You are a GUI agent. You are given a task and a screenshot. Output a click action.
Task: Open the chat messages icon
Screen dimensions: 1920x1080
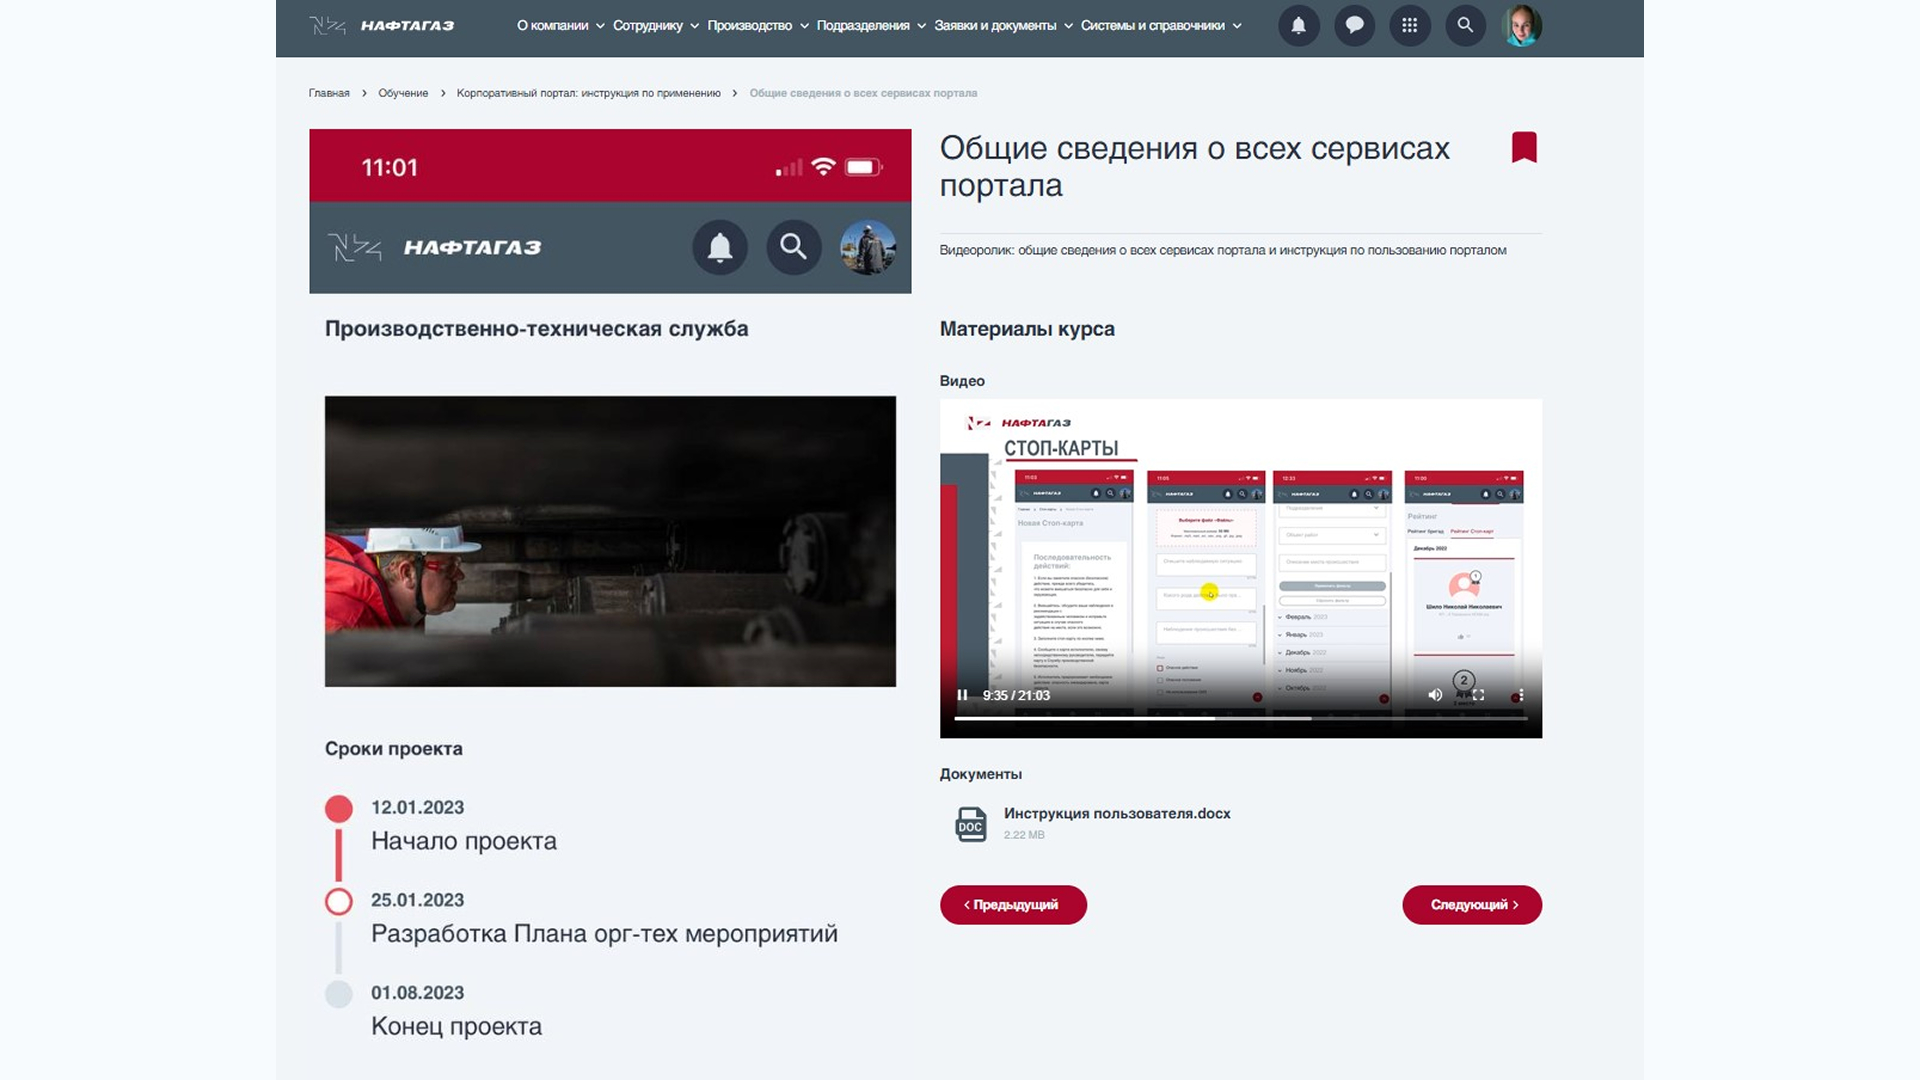click(x=1354, y=25)
